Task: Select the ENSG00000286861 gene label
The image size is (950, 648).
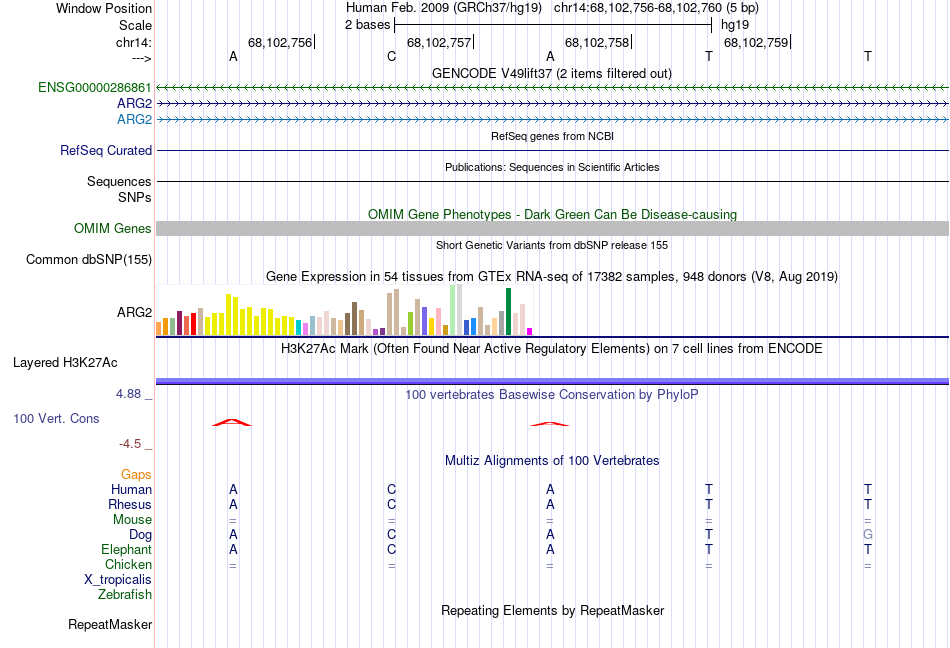Action: click(x=95, y=87)
